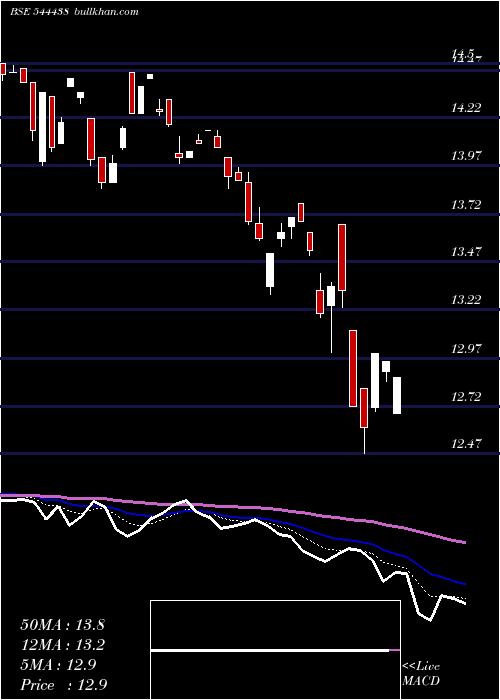Click the MACD indicator box

(275, 650)
